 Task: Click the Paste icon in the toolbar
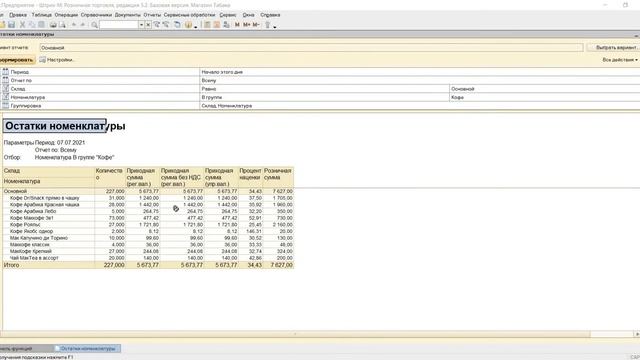(x=41, y=25)
